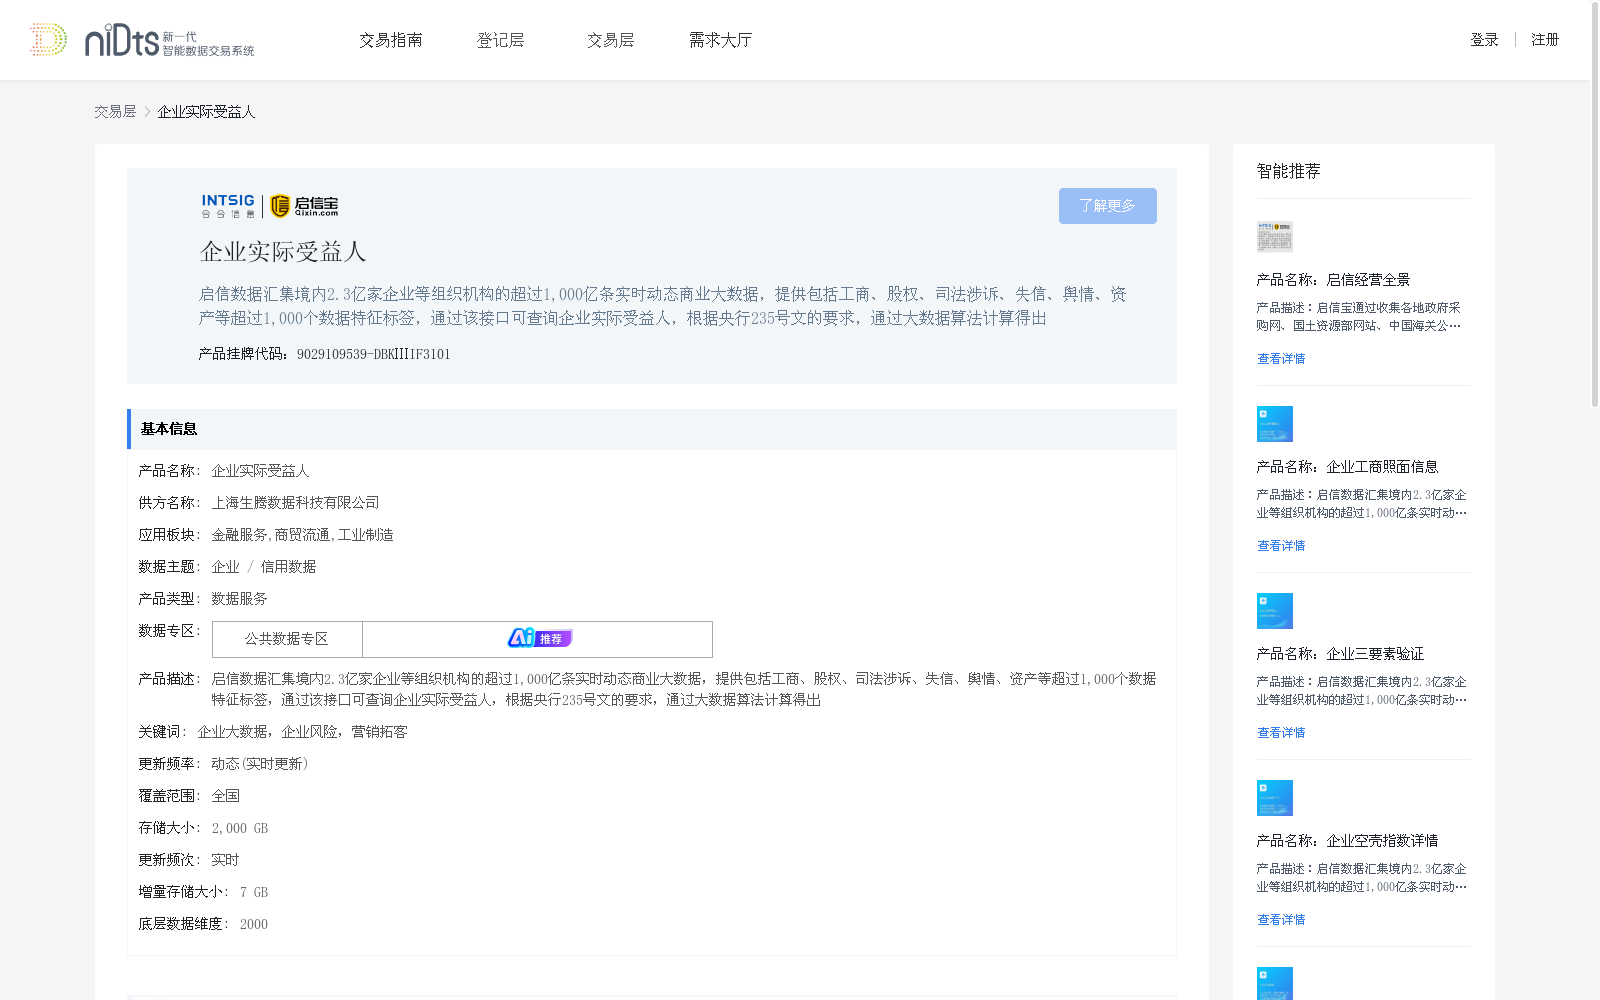Click blue icon for 企业三要素验证
Viewport: 1600px width, 1000px height.
tap(1275, 611)
